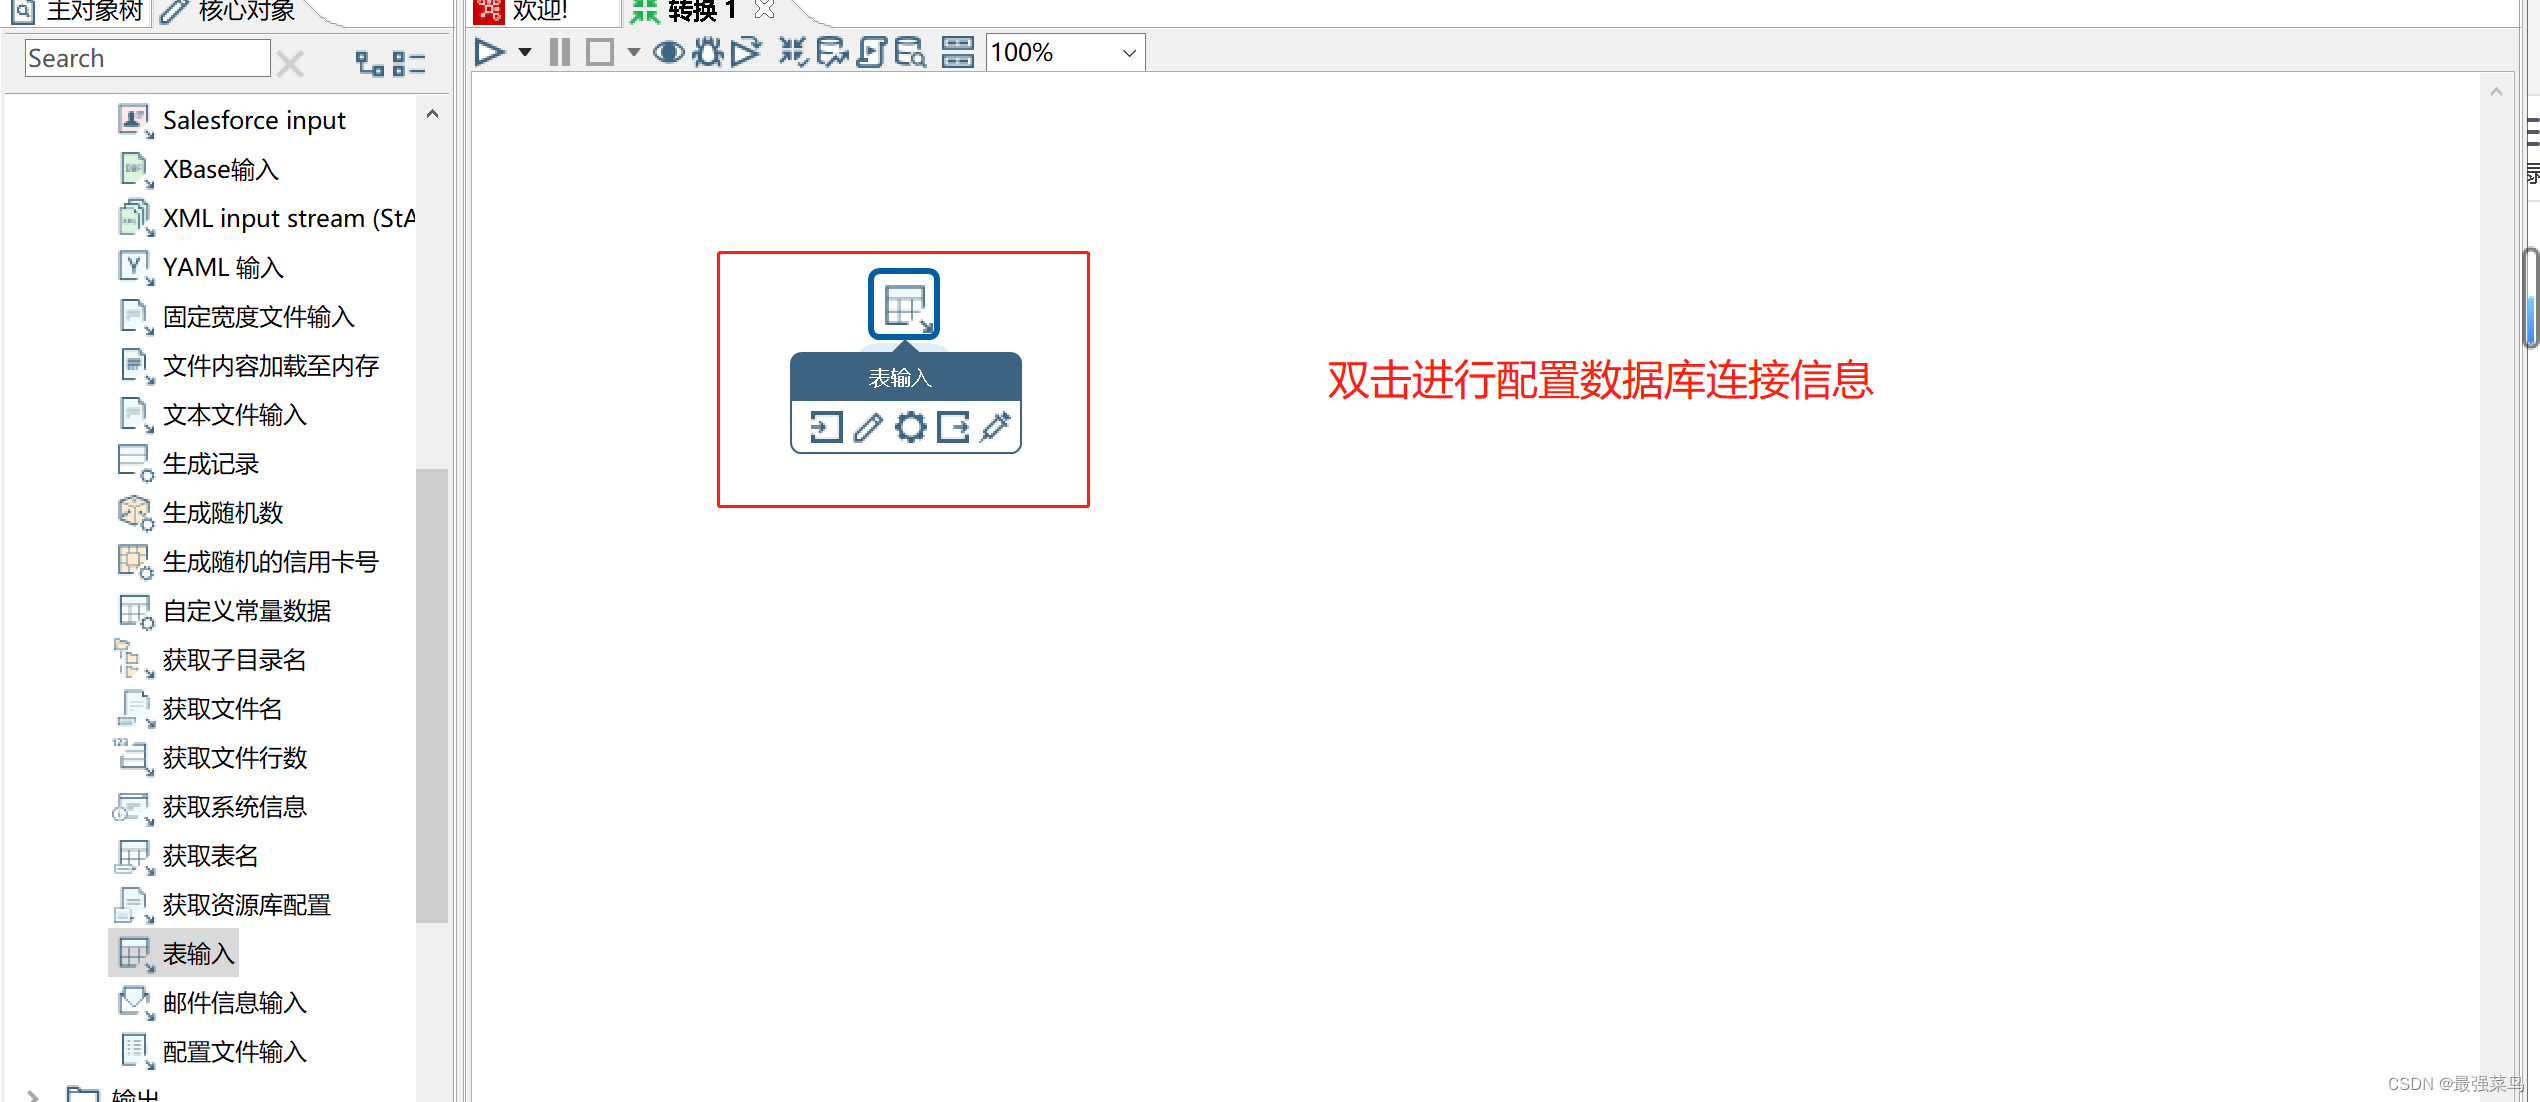2540x1102 pixels.
Task: Select the 转换 1 tab
Action: point(702,11)
